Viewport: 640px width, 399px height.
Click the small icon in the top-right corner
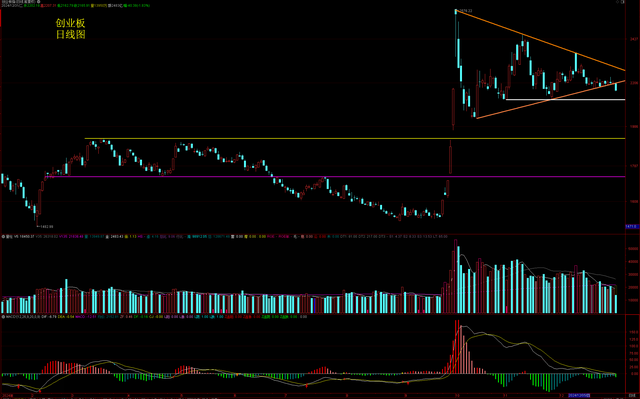(622, 2)
